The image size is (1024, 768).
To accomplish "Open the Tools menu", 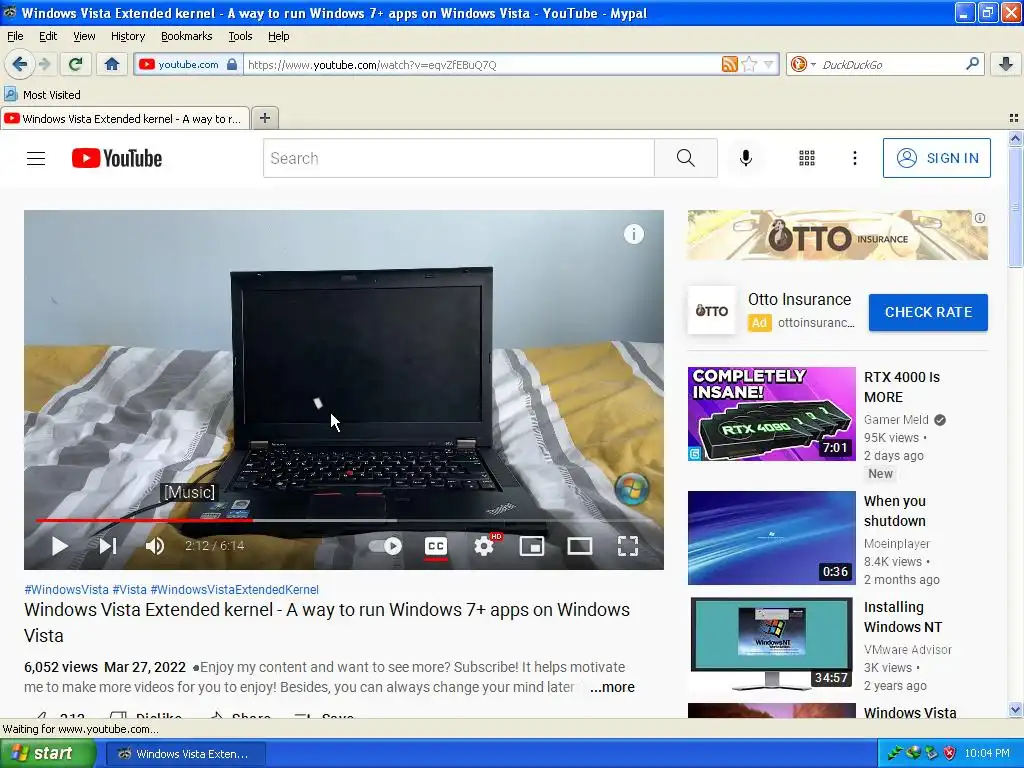I will point(240,36).
